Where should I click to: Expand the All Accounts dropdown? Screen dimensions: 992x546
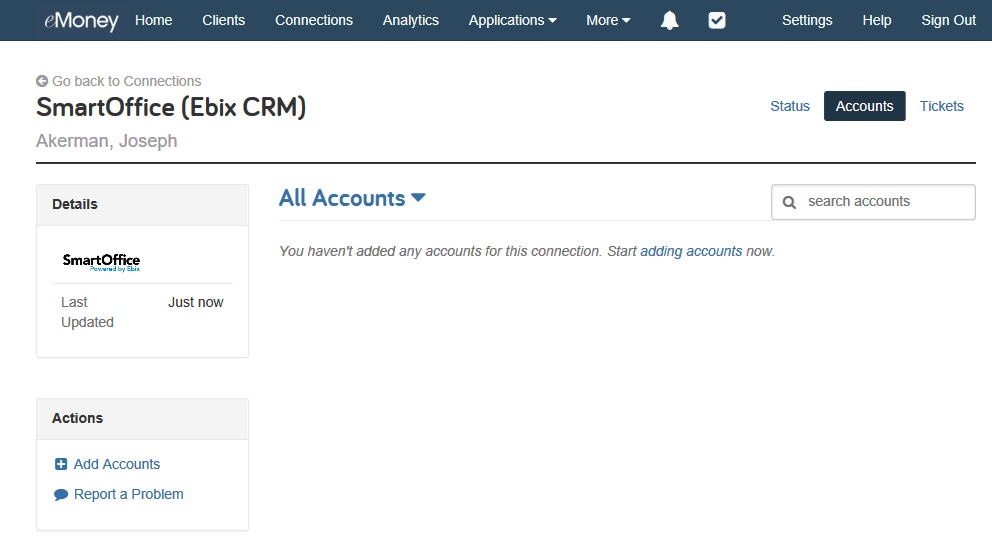[x=352, y=198]
